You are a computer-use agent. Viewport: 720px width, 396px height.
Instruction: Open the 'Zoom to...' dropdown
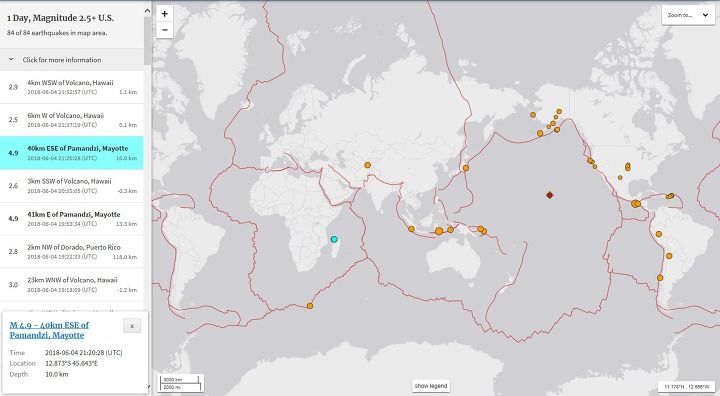click(687, 15)
